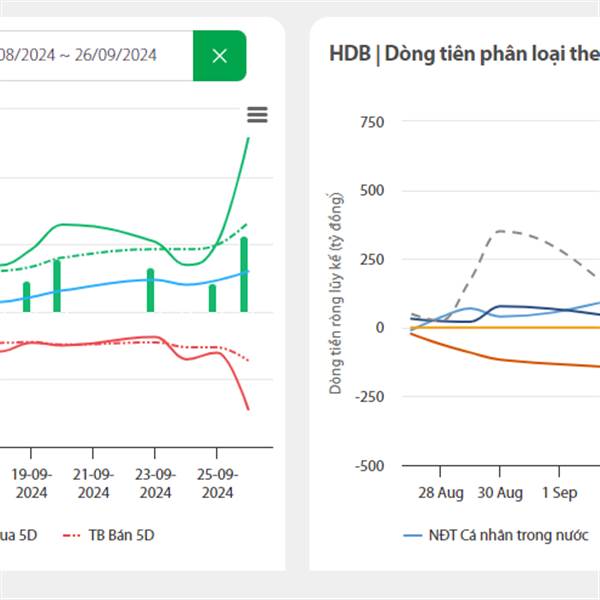
Task: Select the green bar above 25-09-2024
Action: (x=212, y=298)
